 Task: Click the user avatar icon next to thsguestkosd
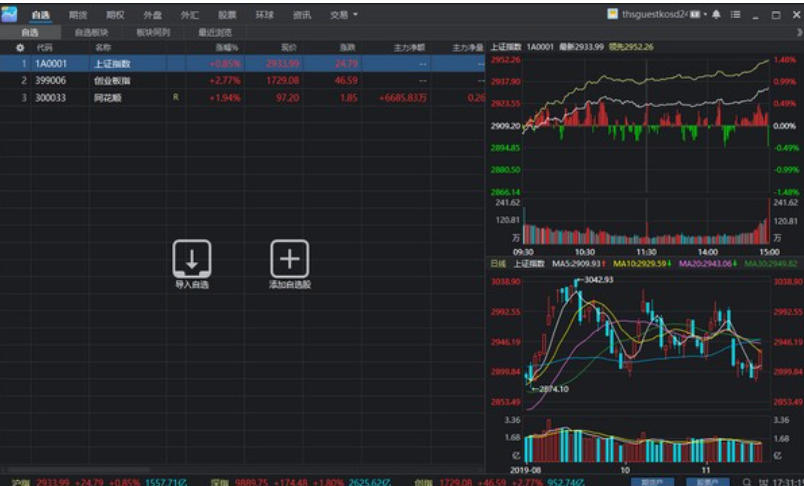point(612,14)
